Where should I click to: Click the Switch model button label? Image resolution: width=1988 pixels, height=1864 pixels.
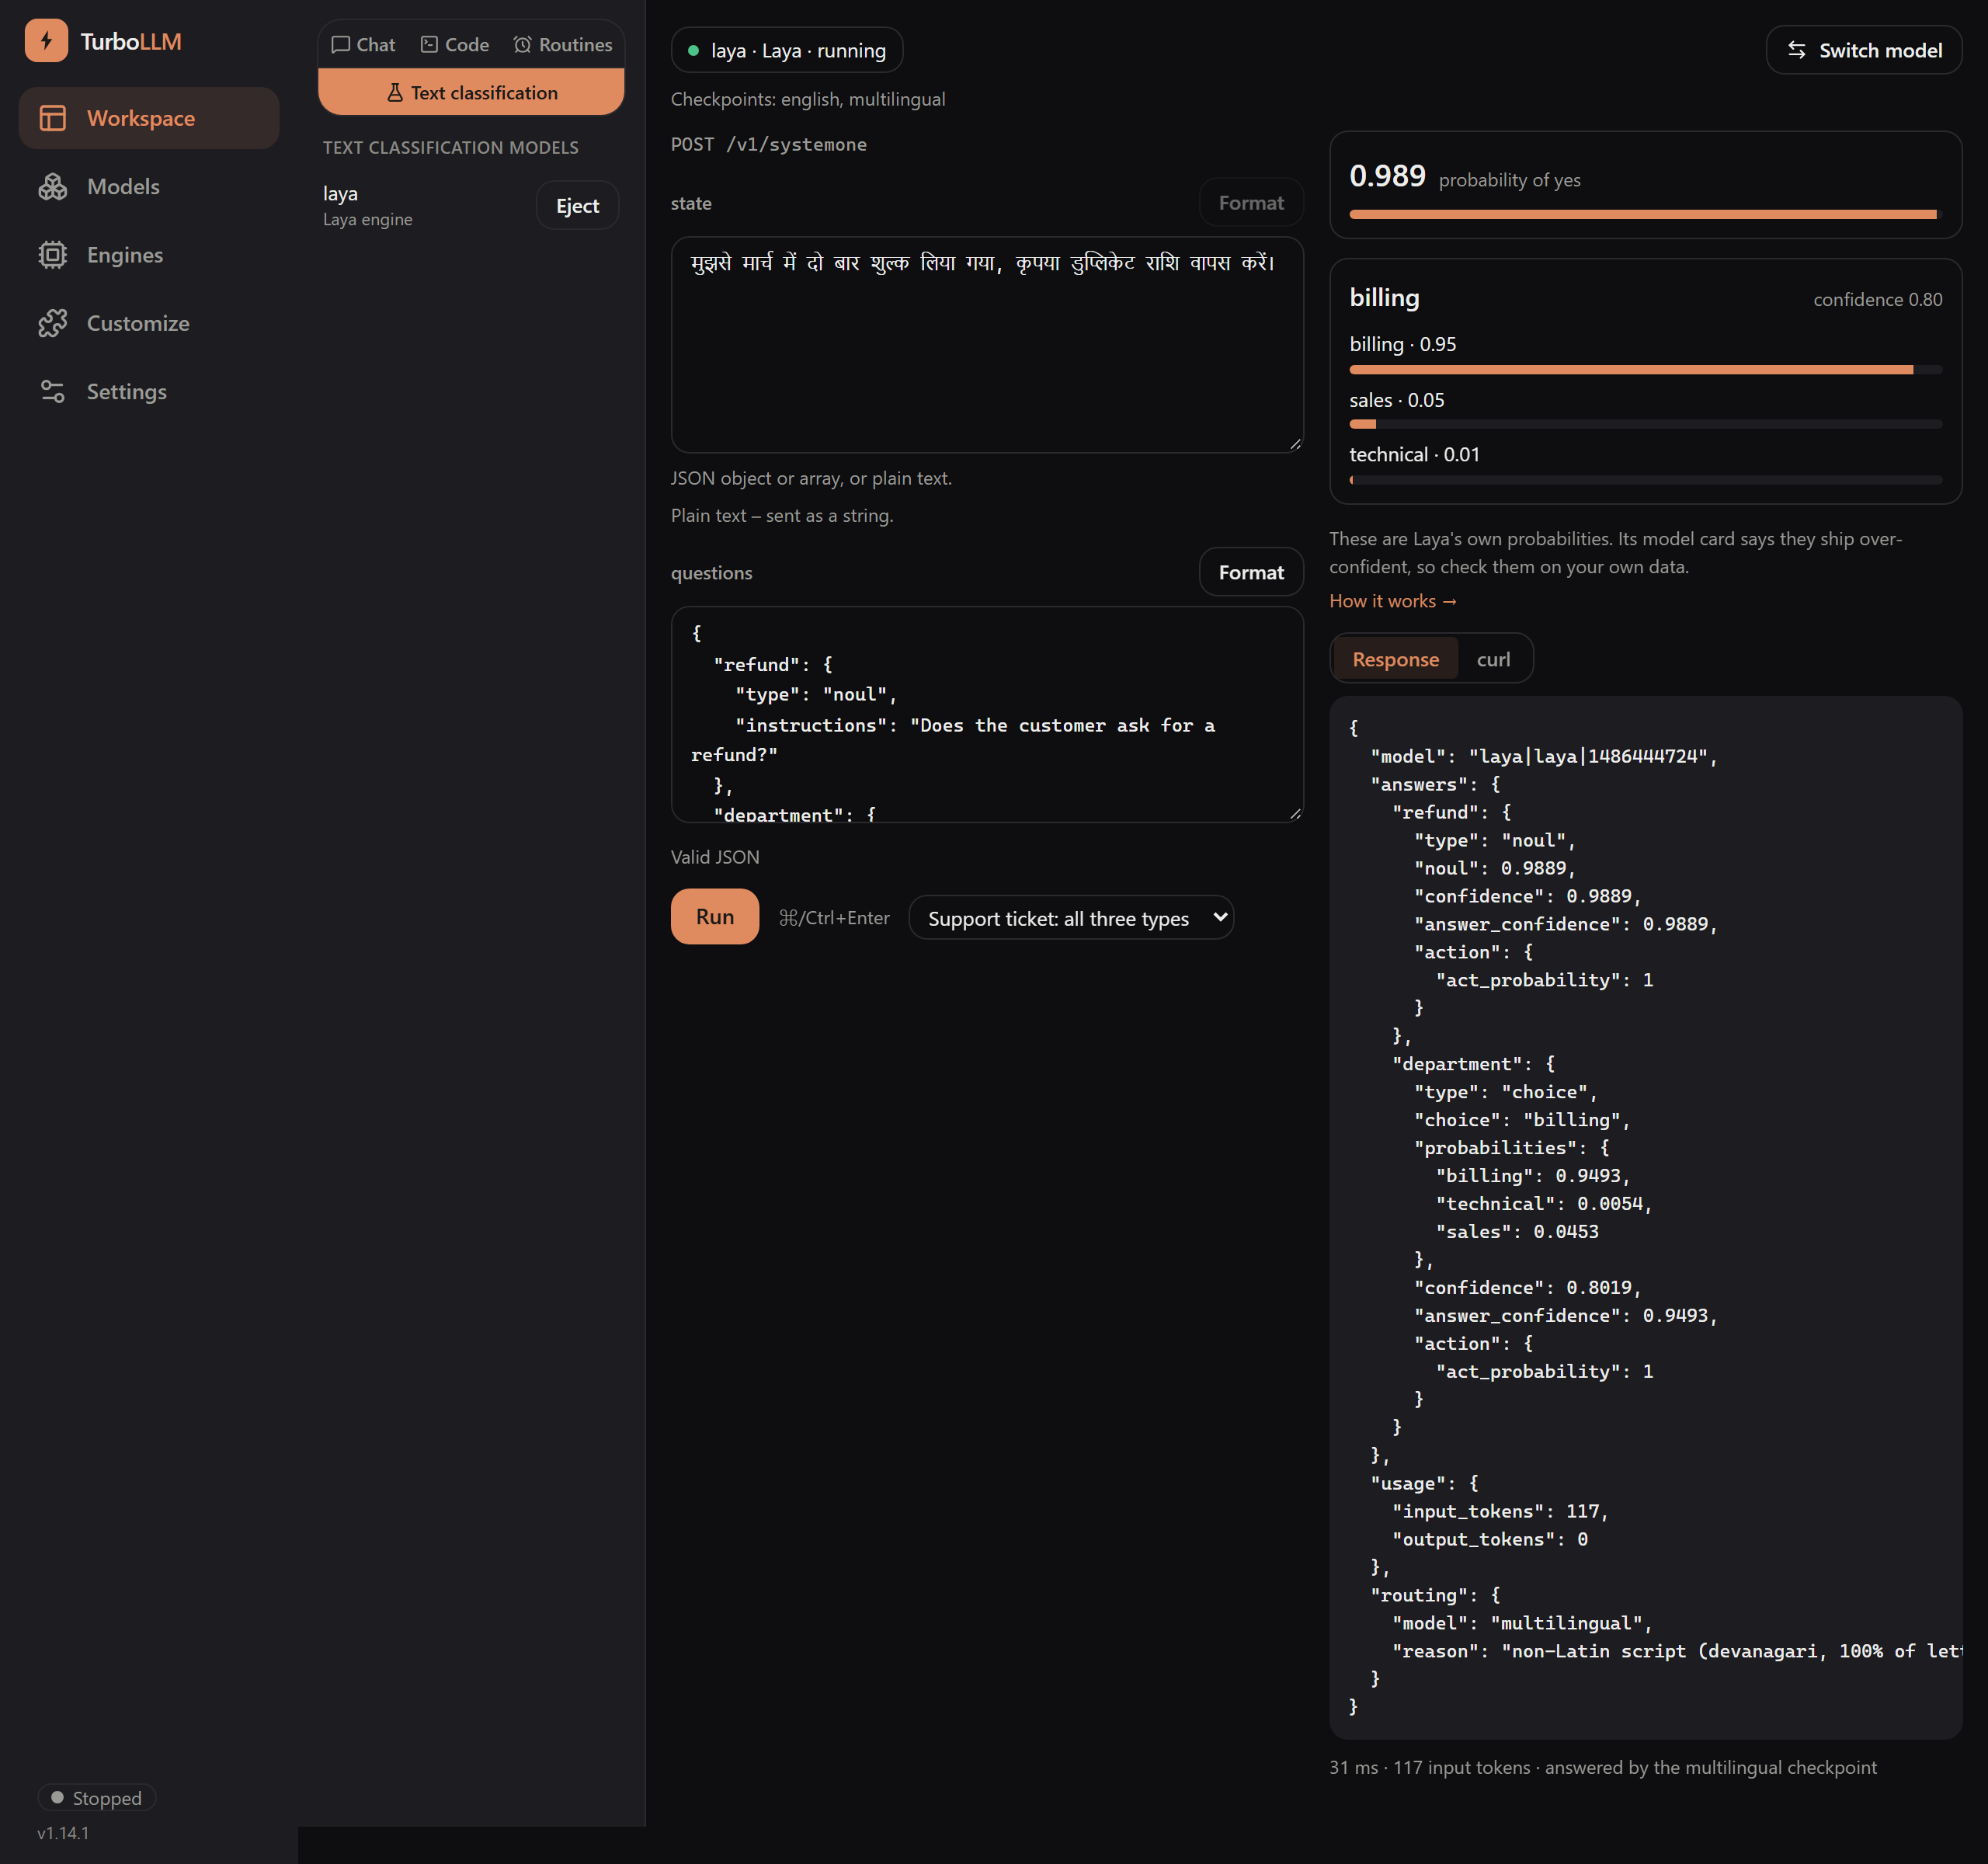click(x=1880, y=50)
